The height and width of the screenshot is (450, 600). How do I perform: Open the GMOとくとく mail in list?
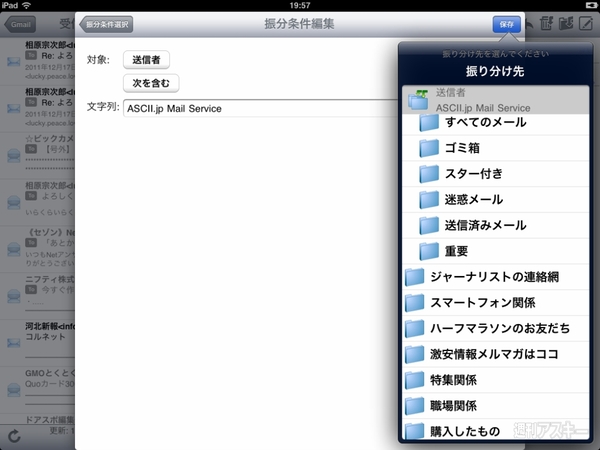tap(38, 389)
